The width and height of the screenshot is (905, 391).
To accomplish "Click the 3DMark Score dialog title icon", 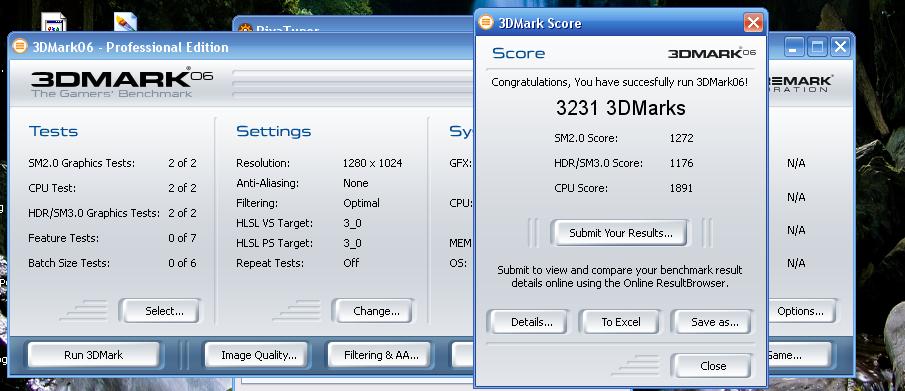I will coord(487,23).
